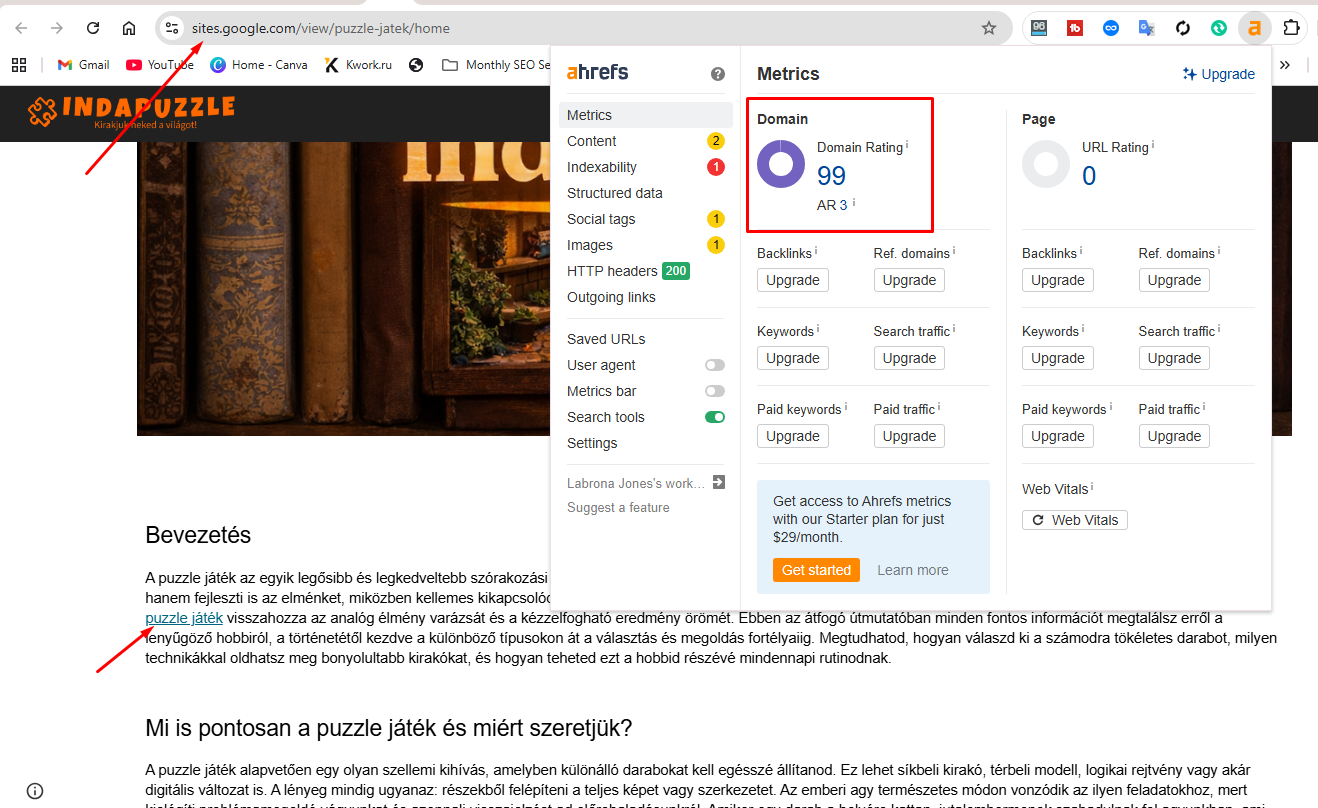The image size is (1318, 808).
Task: Reload the current page
Action: point(93,28)
